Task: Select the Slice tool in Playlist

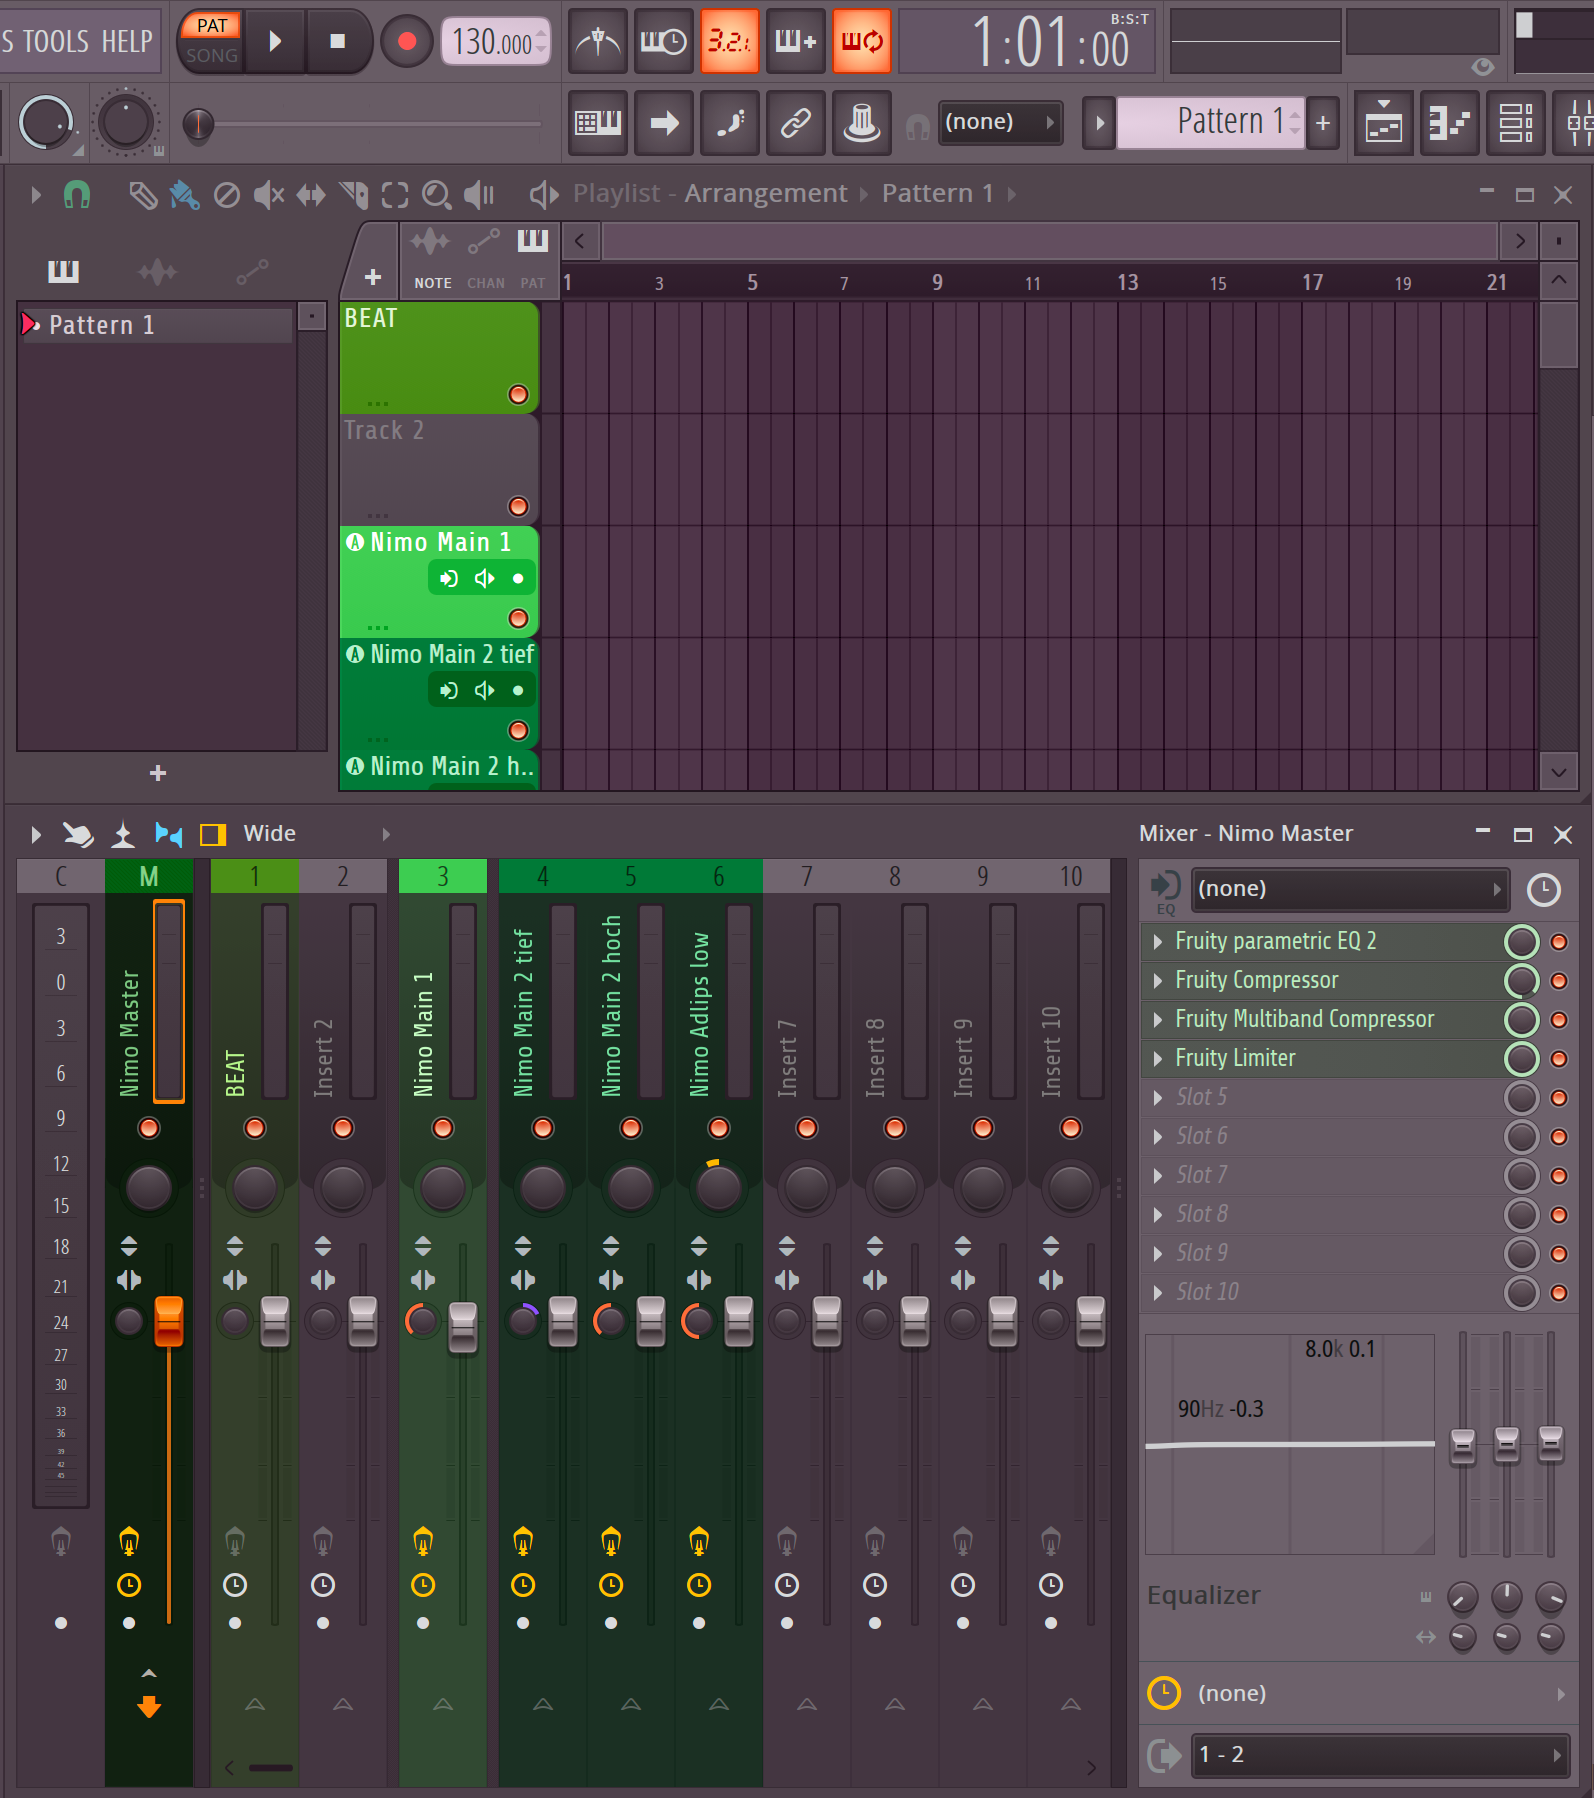Action: [353, 194]
